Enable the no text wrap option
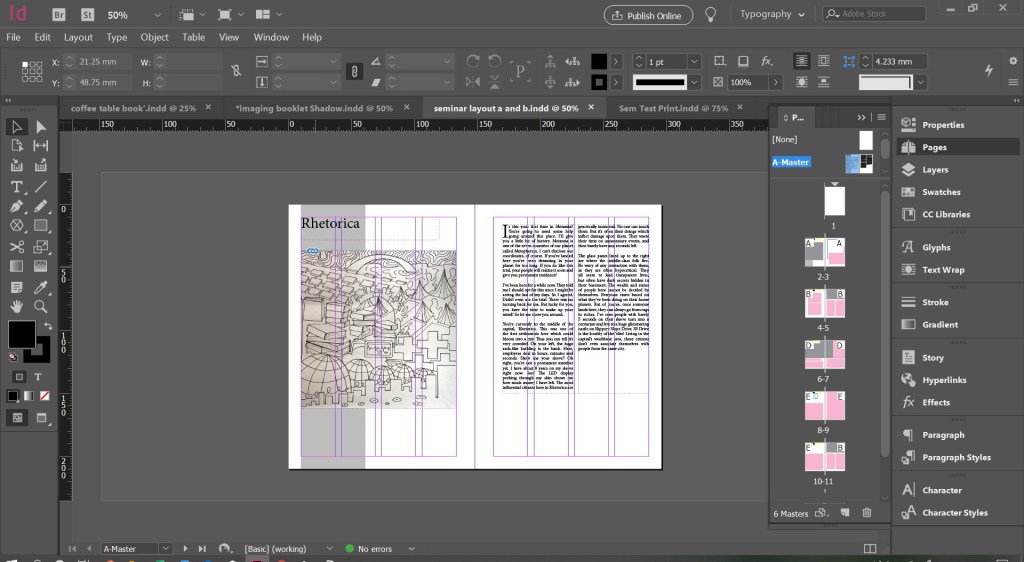1024x562 pixels. pyautogui.click(x=801, y=61)
